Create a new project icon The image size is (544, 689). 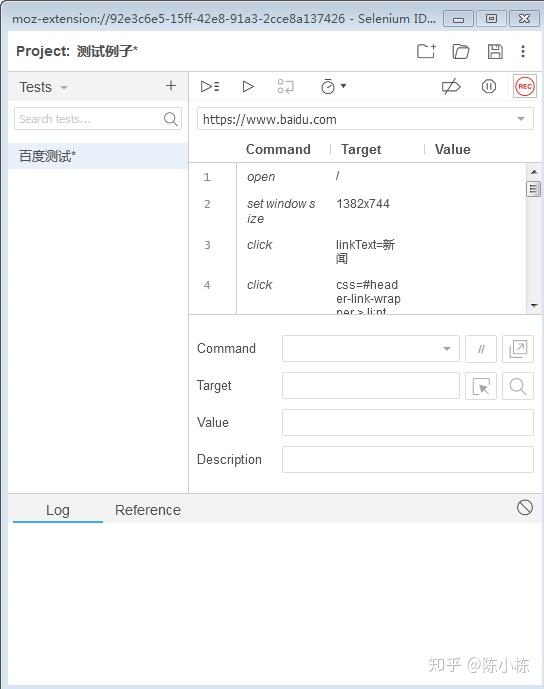click(426, 51)
